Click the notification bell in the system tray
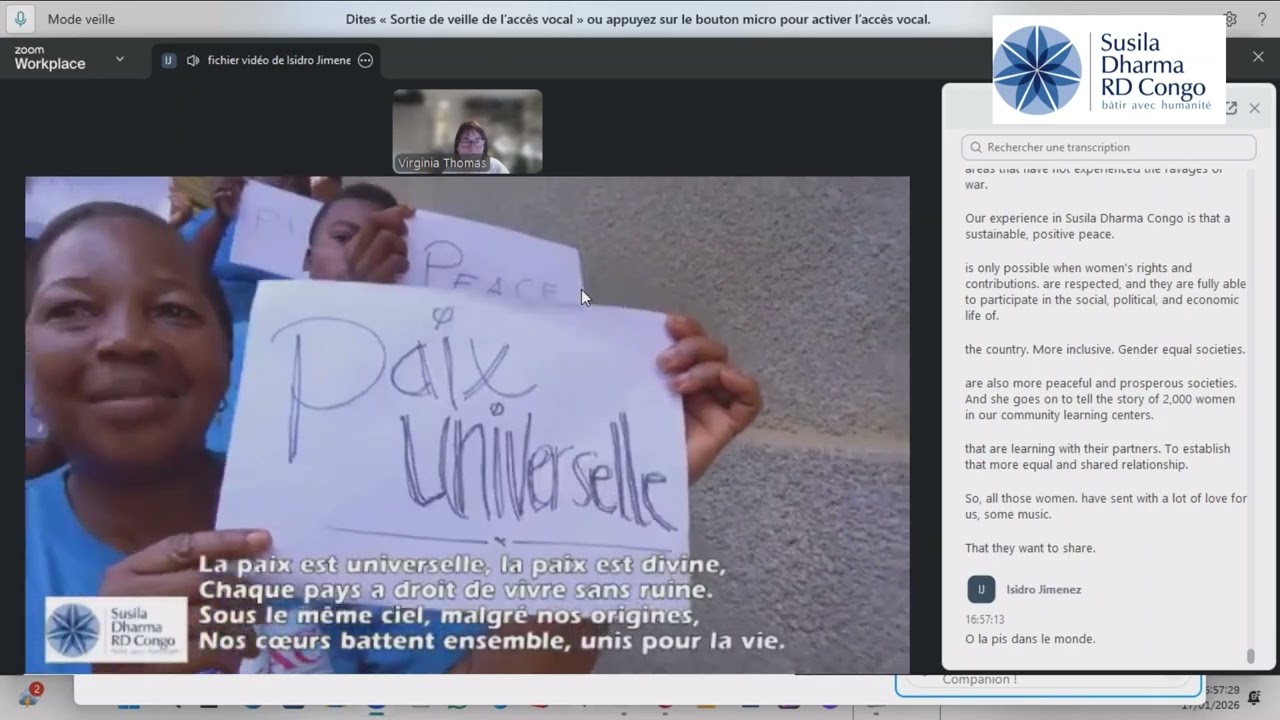This screenshot has height=720, width=1280. (1254, 697)
